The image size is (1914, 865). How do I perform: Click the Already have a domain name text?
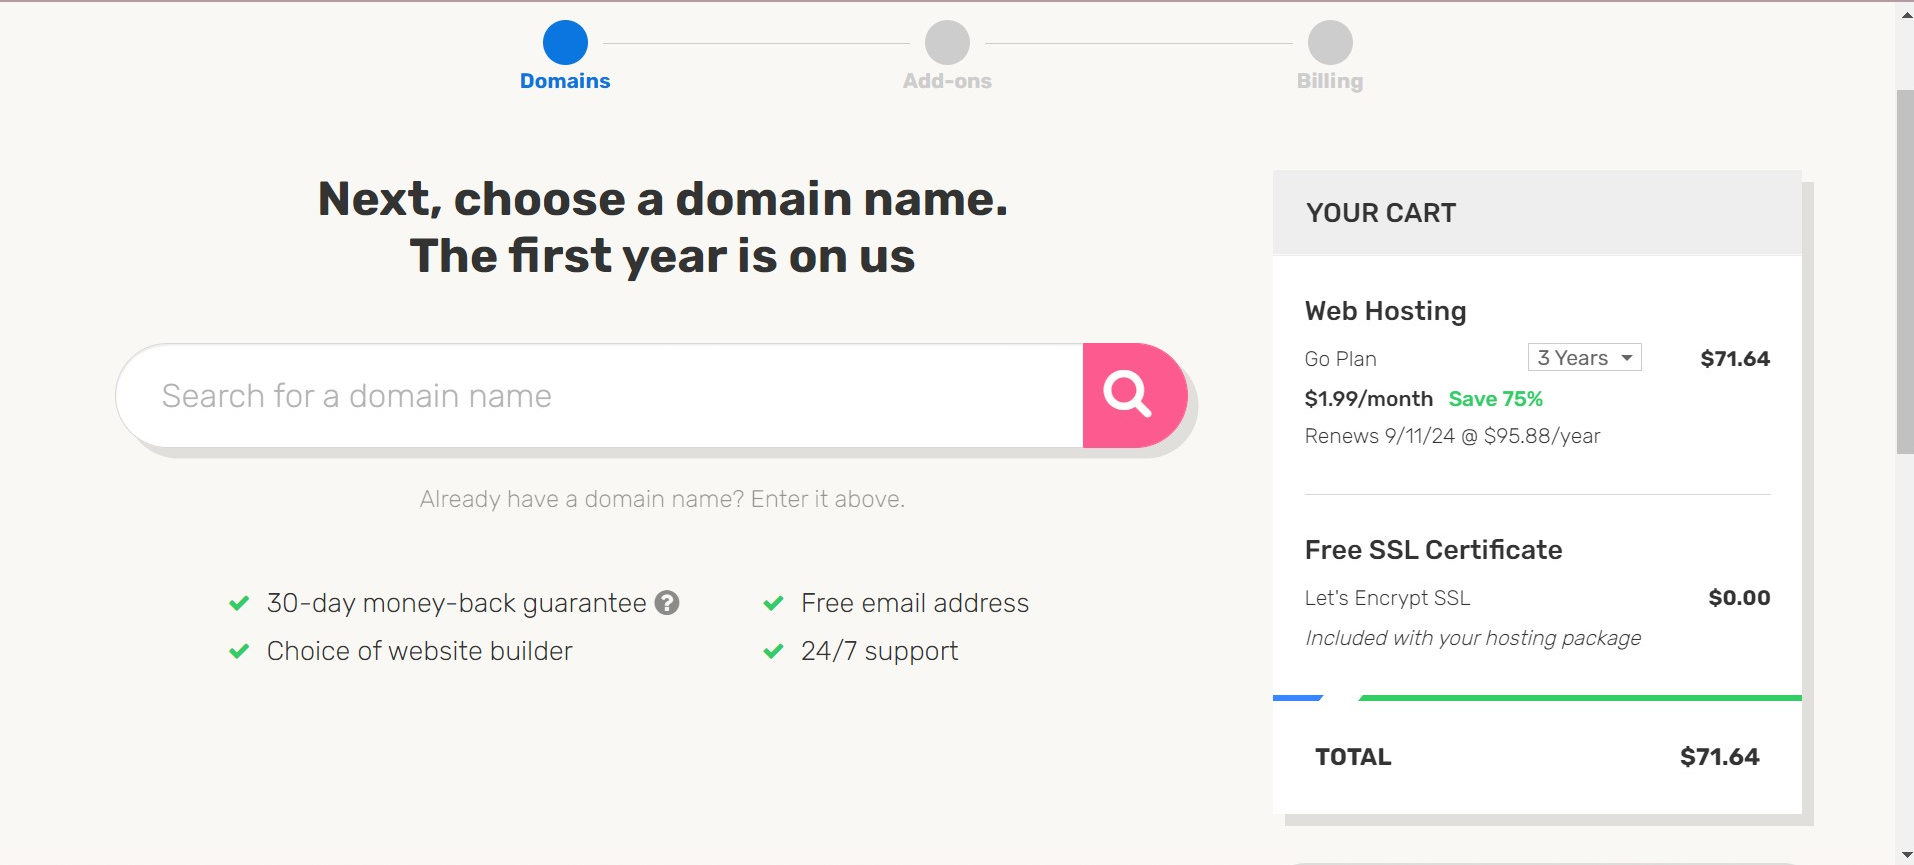(x=662, y=499)
